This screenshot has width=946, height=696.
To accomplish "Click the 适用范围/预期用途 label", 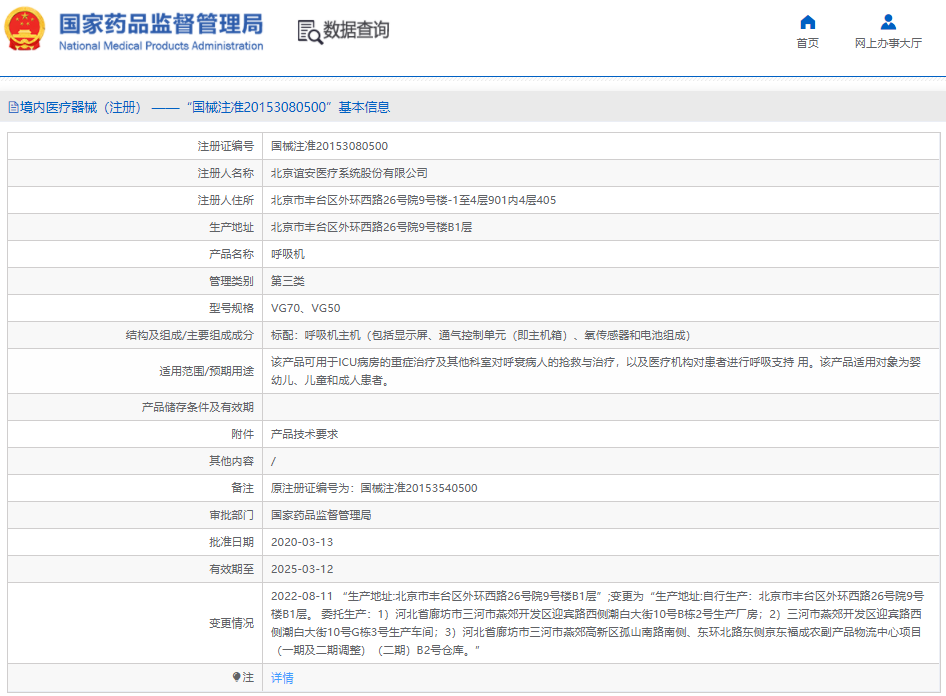I will 206,372.
